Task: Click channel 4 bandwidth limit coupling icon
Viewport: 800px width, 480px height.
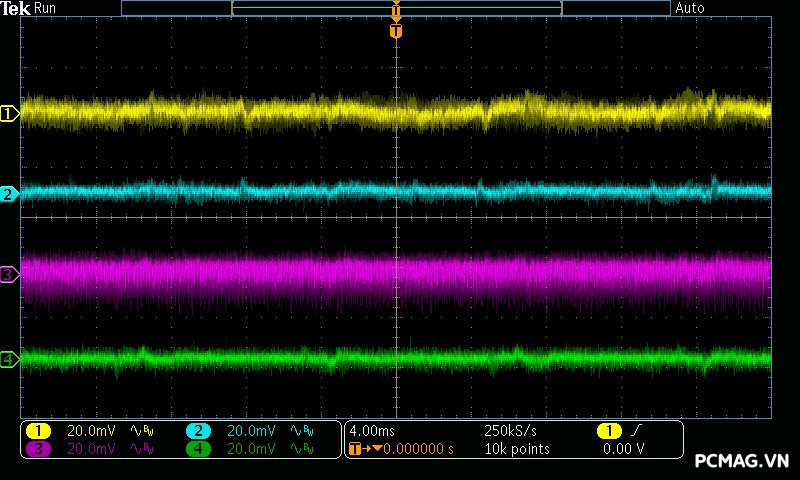Action: coord(300,449)
